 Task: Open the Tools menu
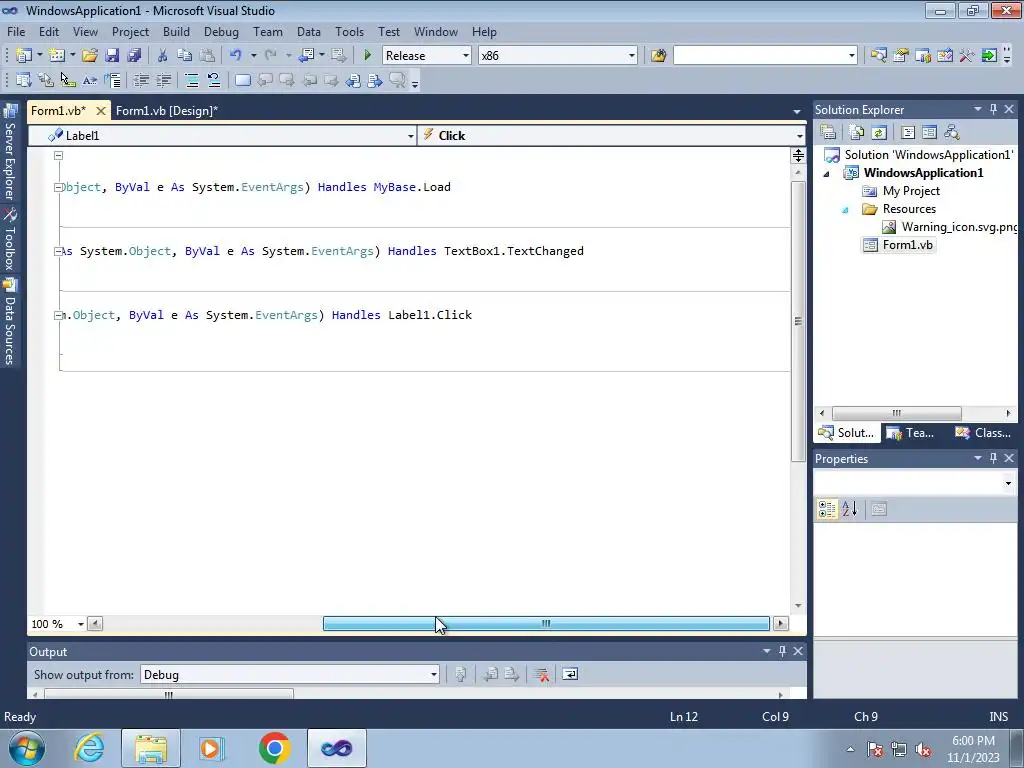(349, 31)
